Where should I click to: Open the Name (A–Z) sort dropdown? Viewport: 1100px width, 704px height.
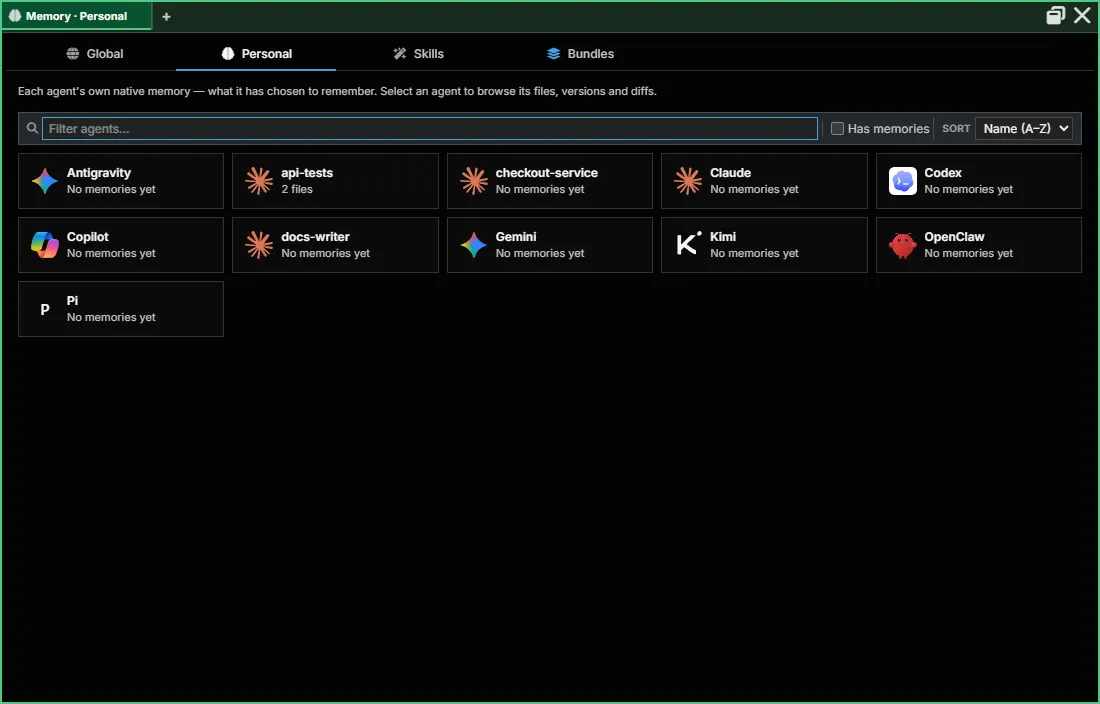[1024, 128]
